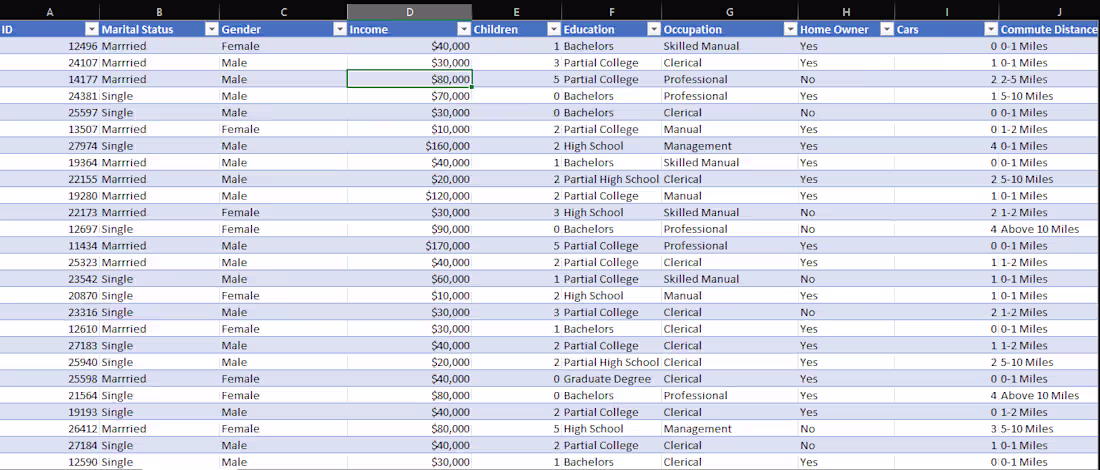Select the $90,000 income cell
This screenshot has width=1100, height=470.
click(410, 229)
